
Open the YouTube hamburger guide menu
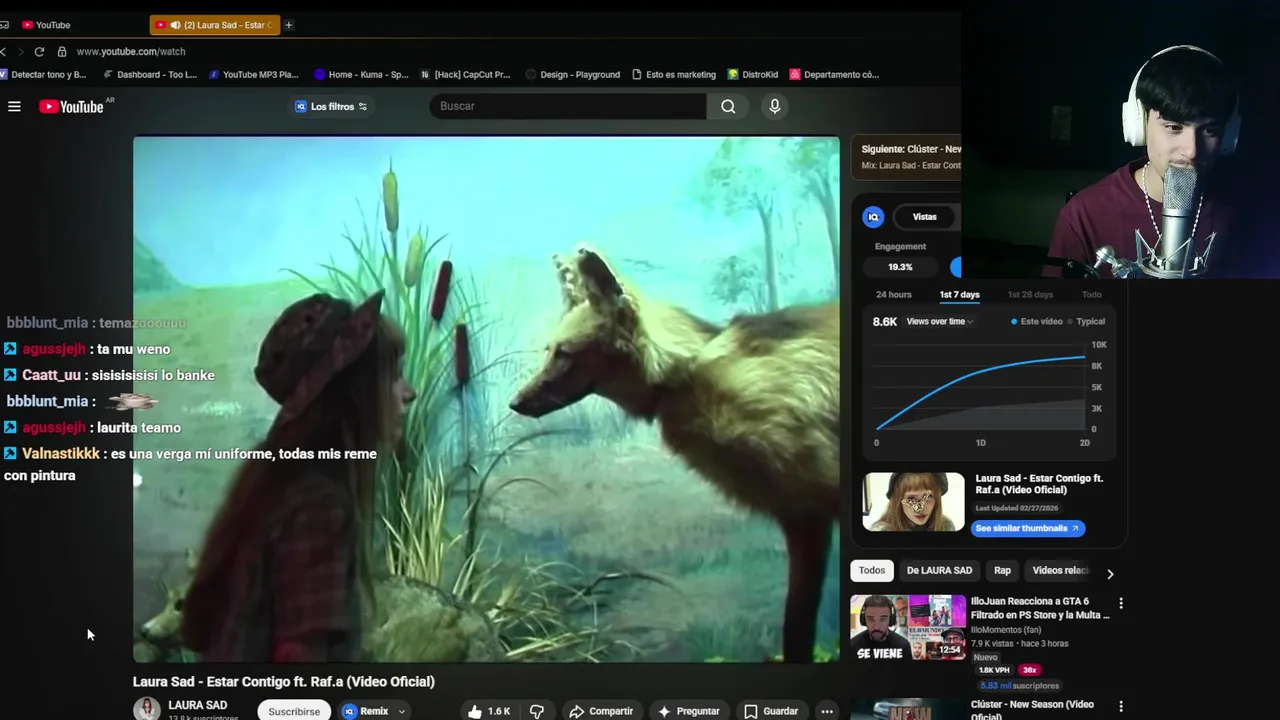[x=14, y=106]
